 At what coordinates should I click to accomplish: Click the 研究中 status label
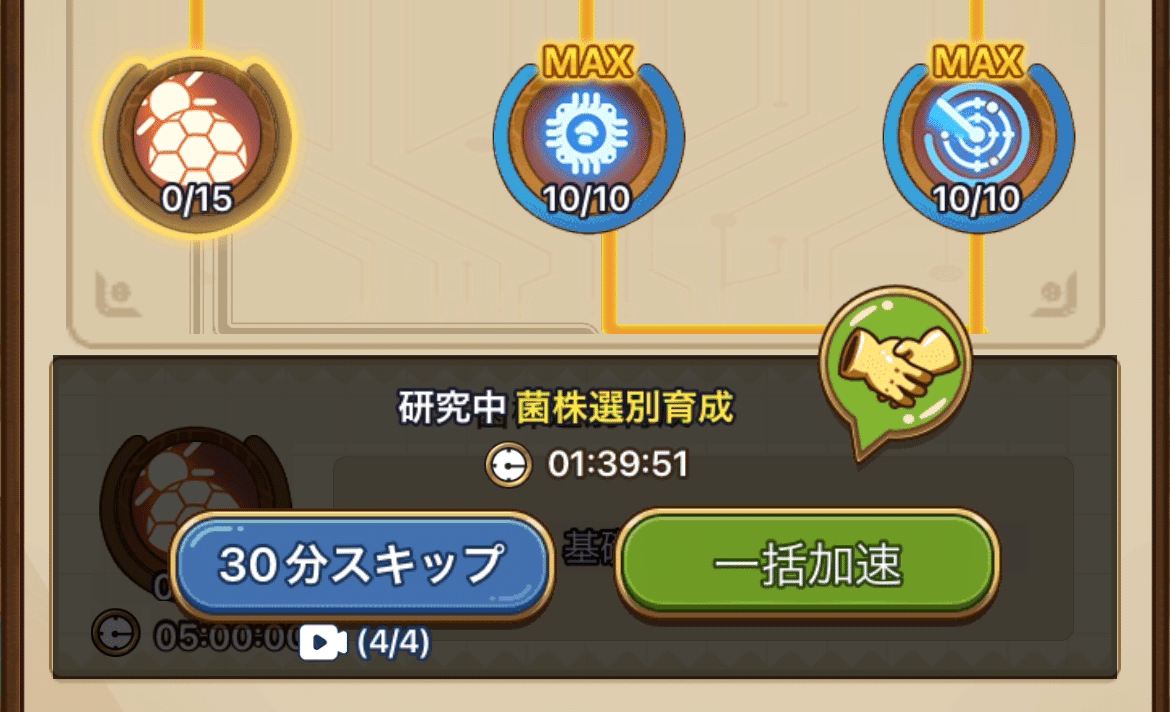tap(452, 407)
